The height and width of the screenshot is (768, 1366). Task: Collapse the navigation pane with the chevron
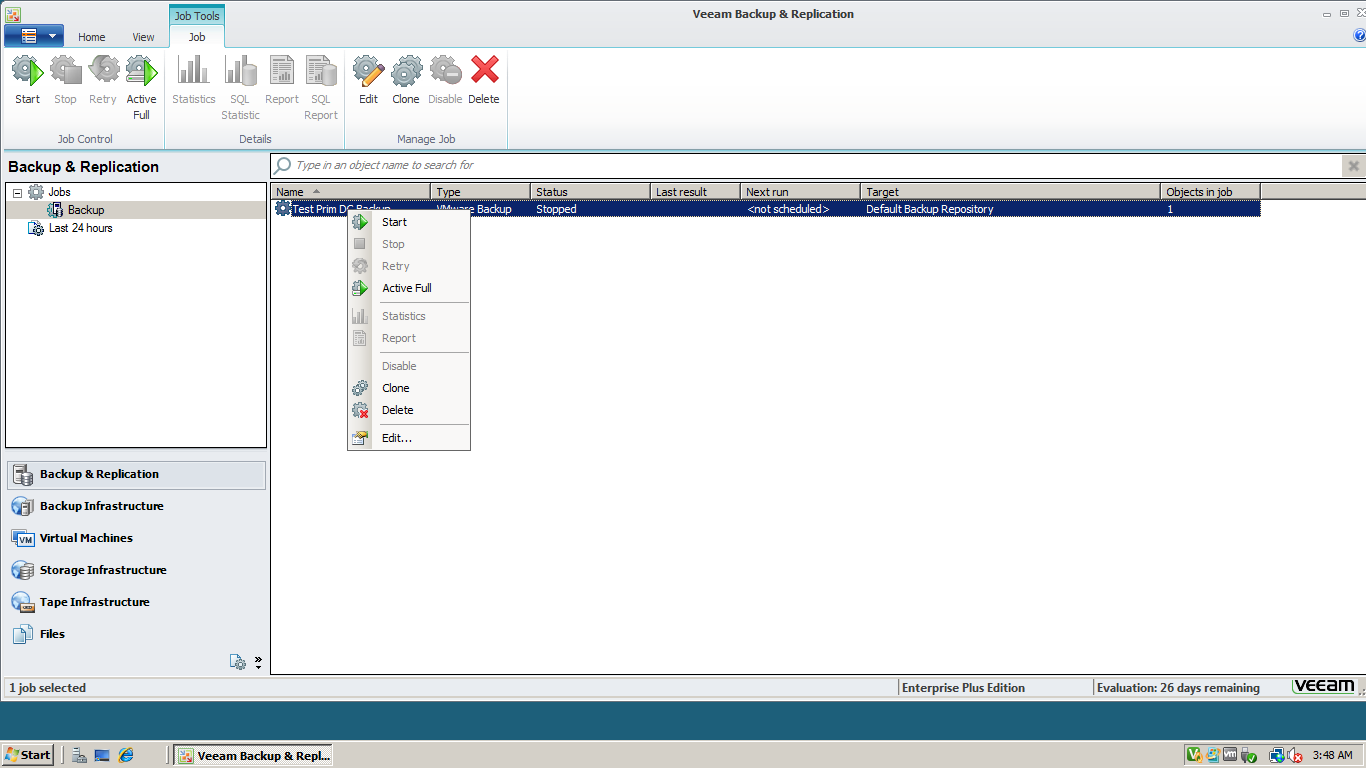tap(258, 661)
